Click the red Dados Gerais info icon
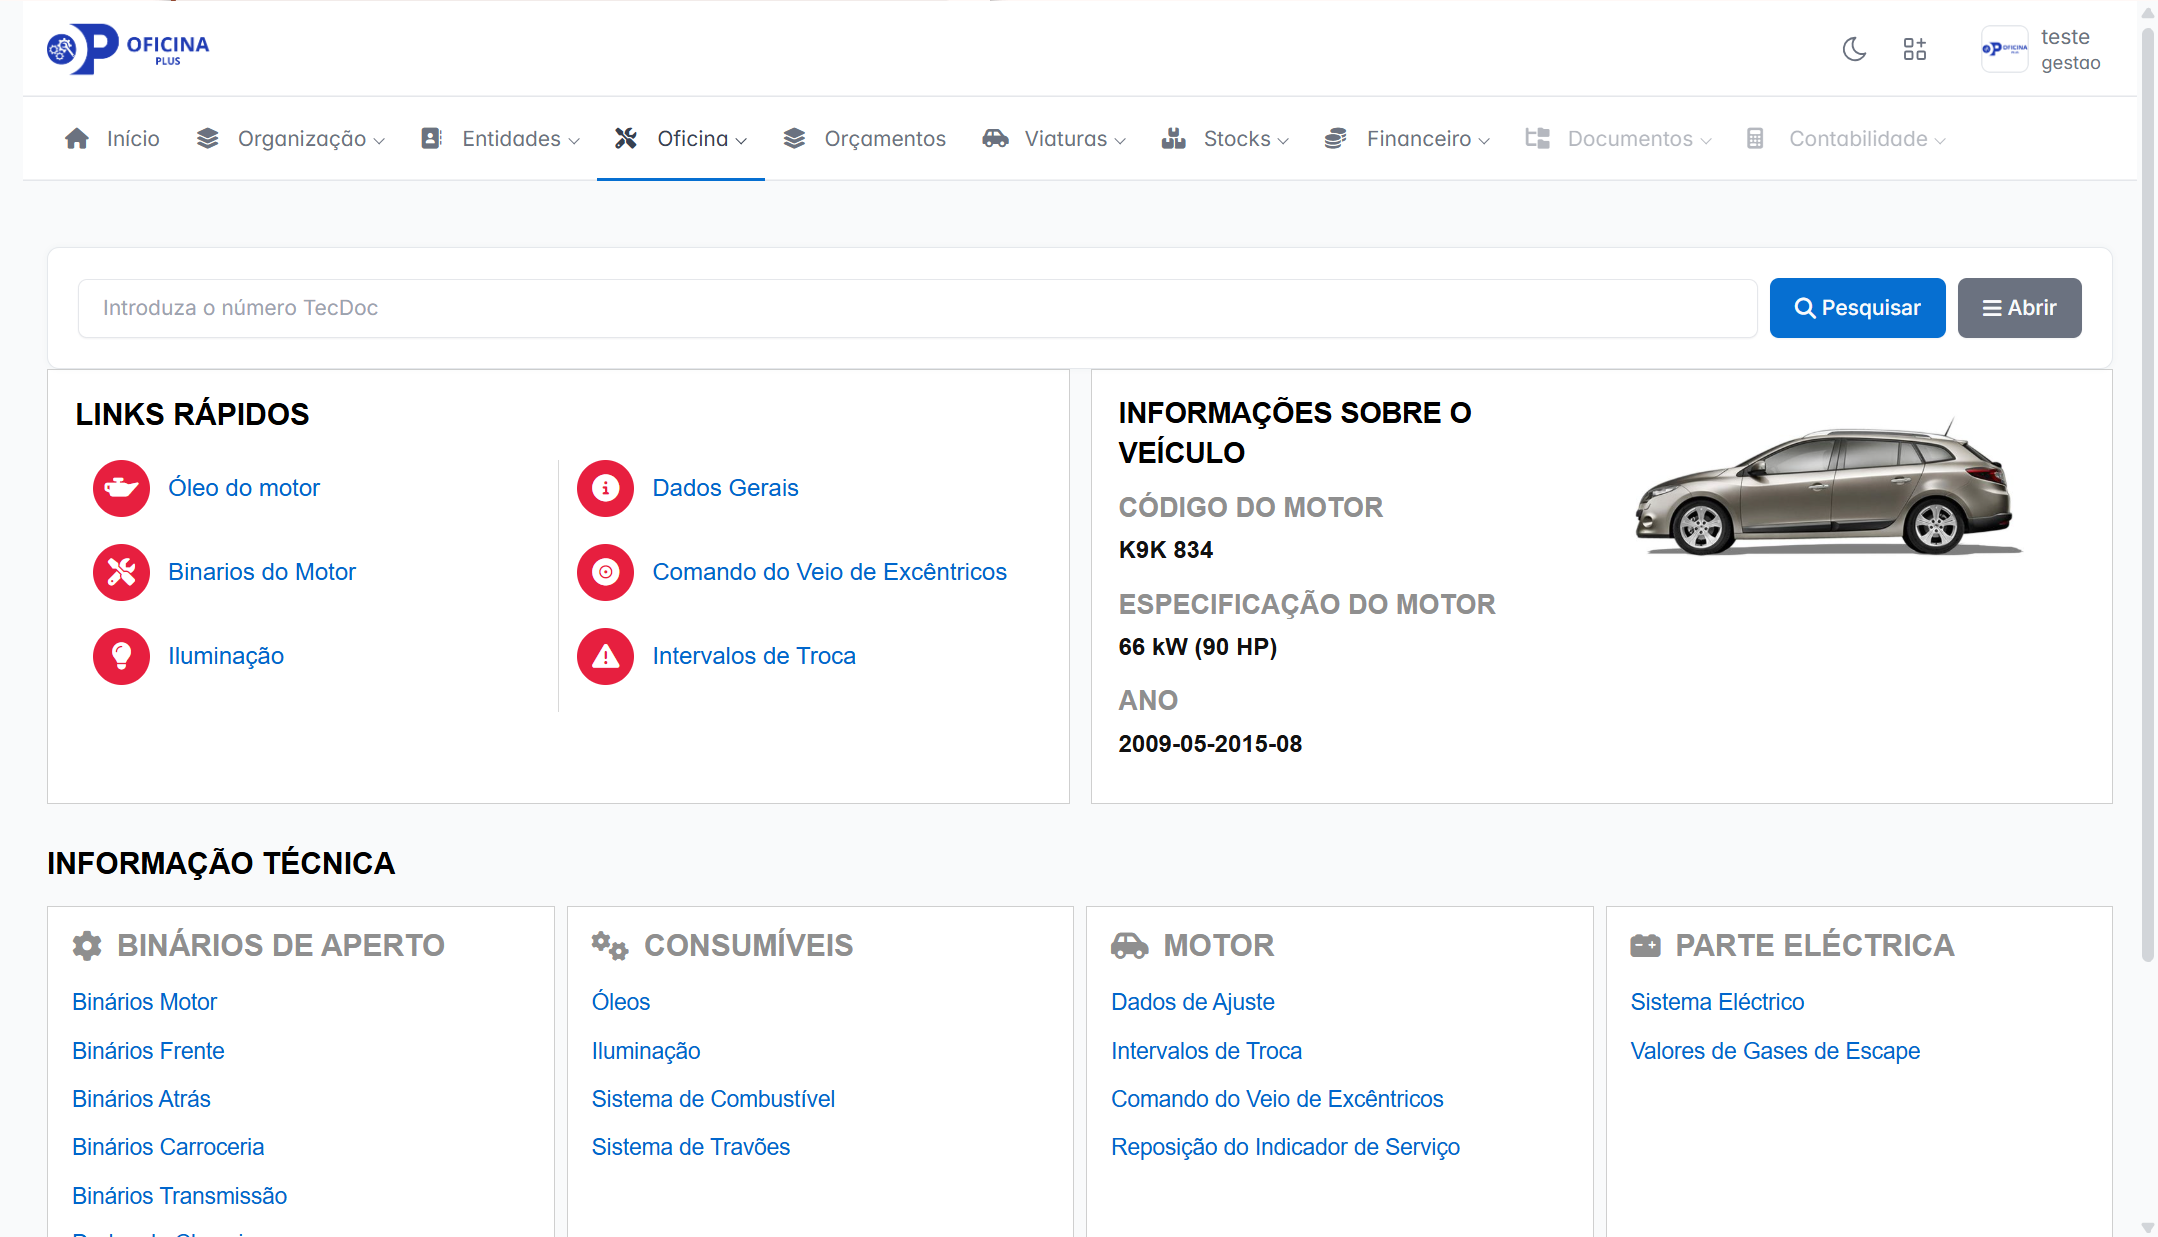The width and height of the screenshot is (2158, 1237). click(605, 488)
